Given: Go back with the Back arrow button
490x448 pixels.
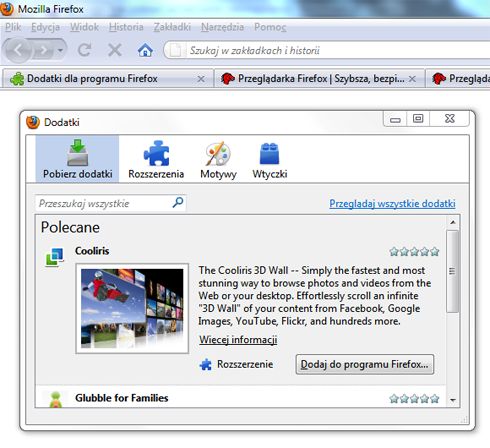Looking at the screenshot, I should [18, 50].
